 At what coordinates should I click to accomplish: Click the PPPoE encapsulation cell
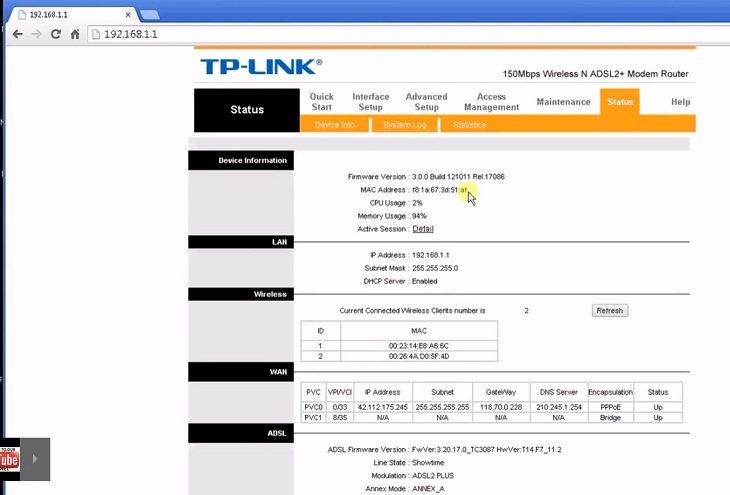610,407
